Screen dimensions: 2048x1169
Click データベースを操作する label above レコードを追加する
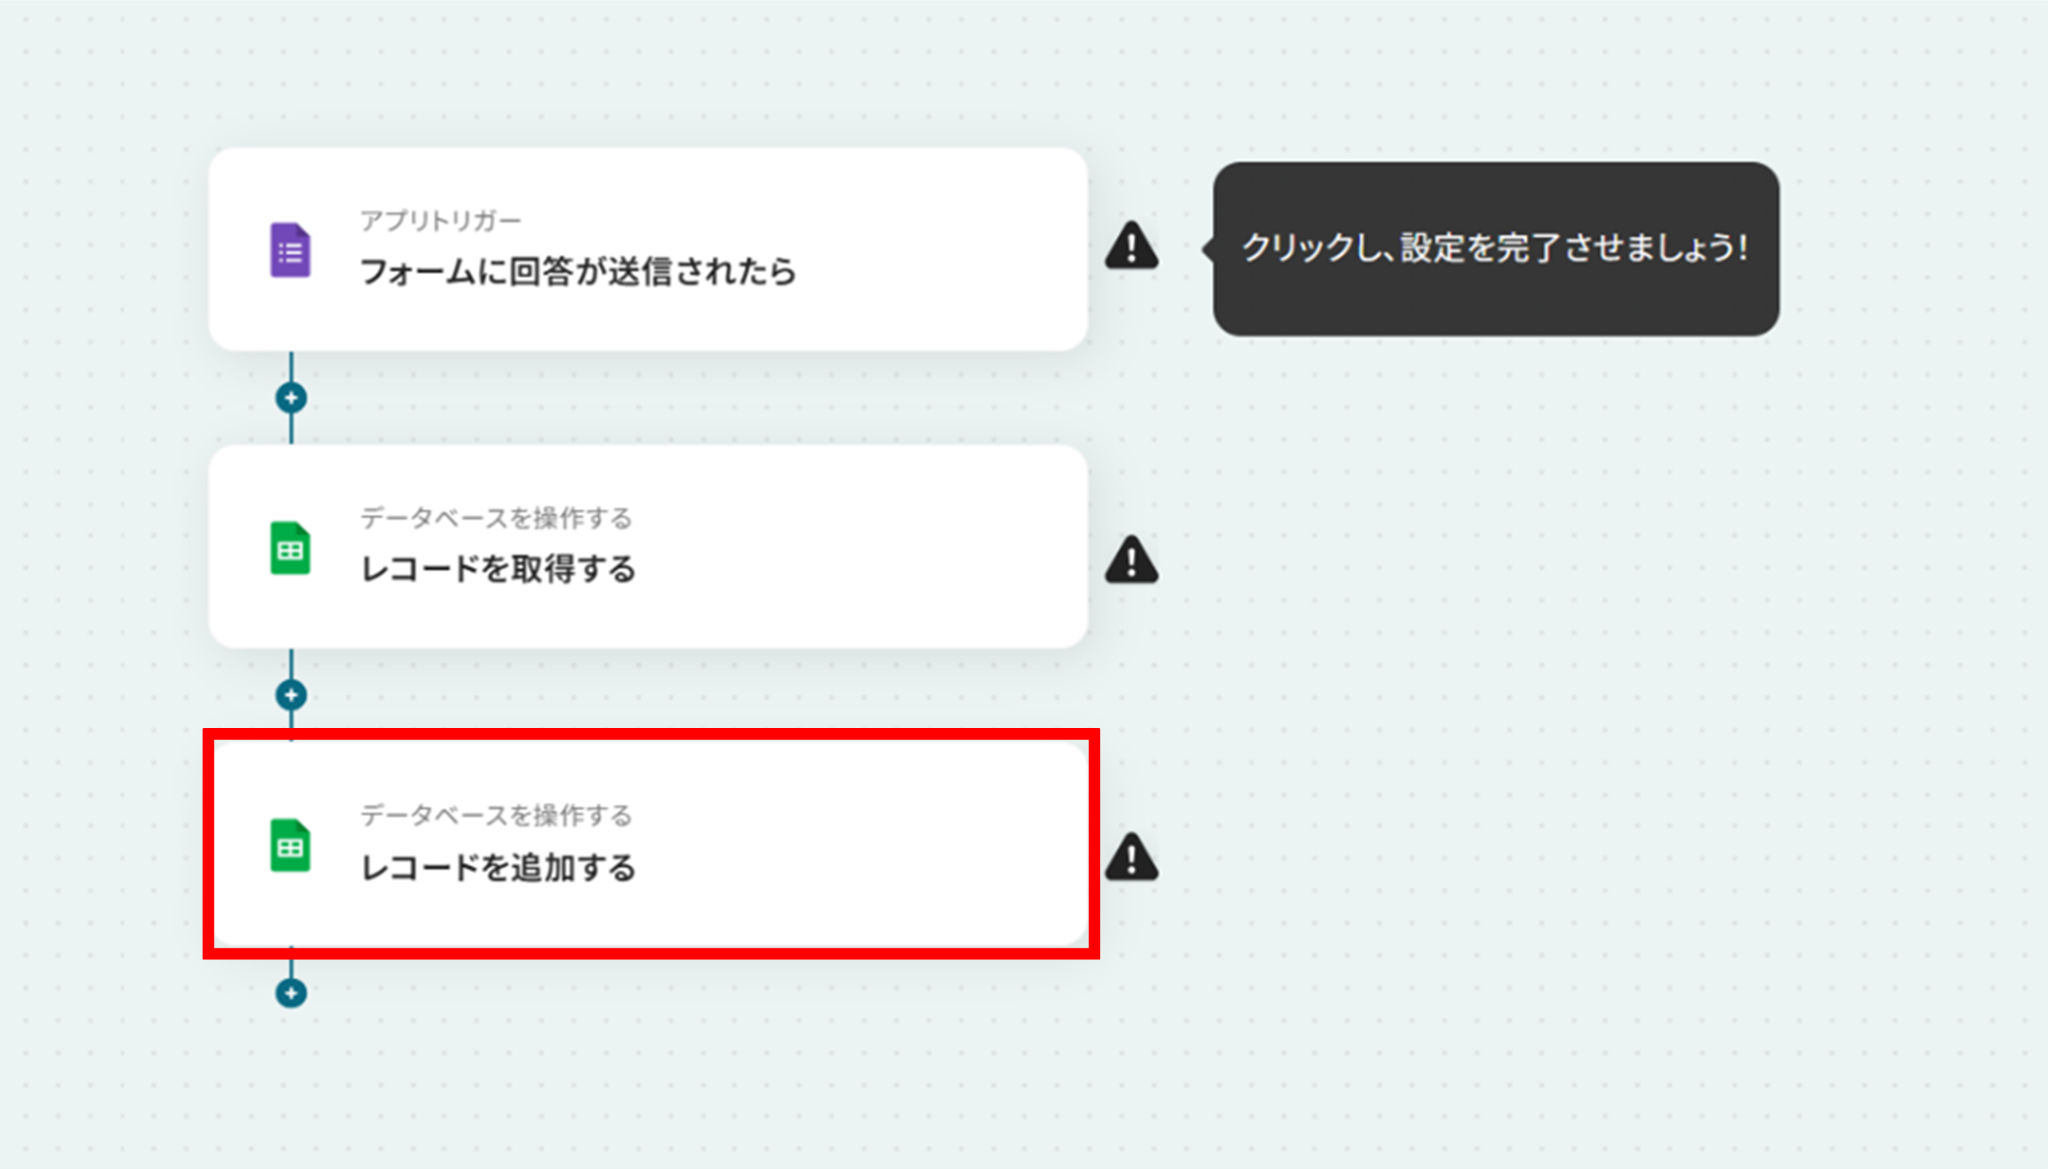(x=496, y=815)
